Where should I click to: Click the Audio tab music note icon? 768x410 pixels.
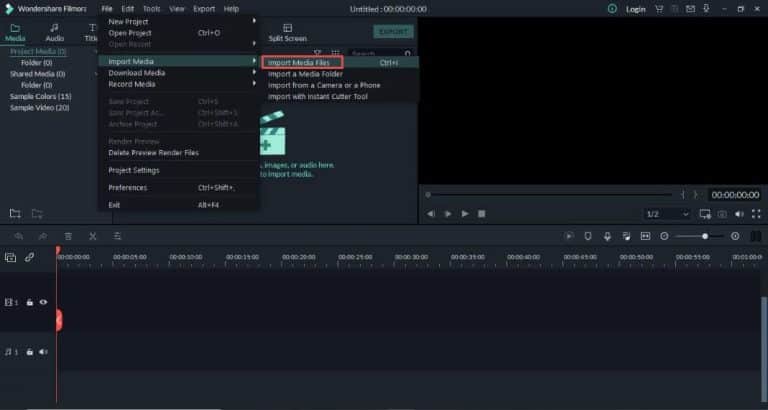(55, 32)
